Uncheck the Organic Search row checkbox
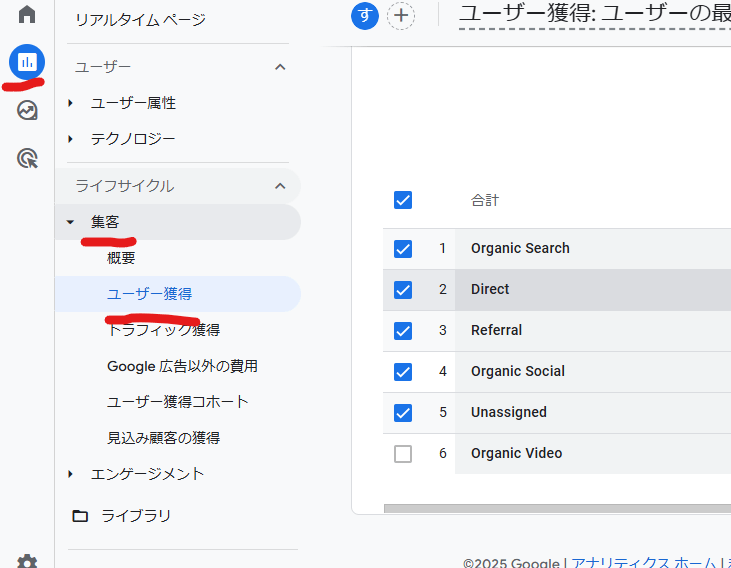The height and width of the screenshot is (568, 731). tap(403, 249)
